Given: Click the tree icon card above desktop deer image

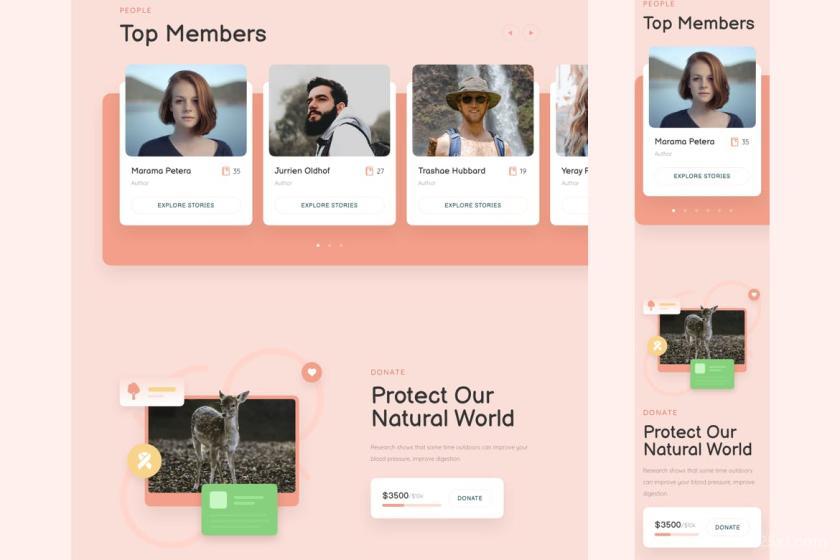Looking at the screenshot, I should (152, 392).
